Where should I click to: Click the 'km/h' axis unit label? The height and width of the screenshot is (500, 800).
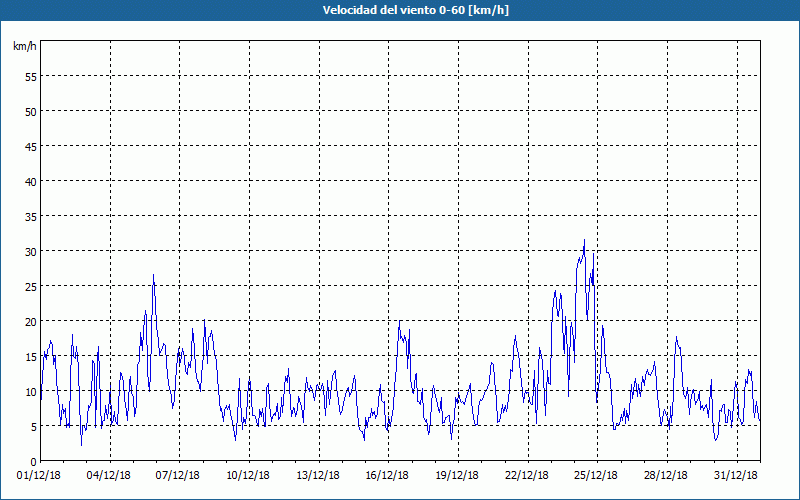click(x=25, y=46)
